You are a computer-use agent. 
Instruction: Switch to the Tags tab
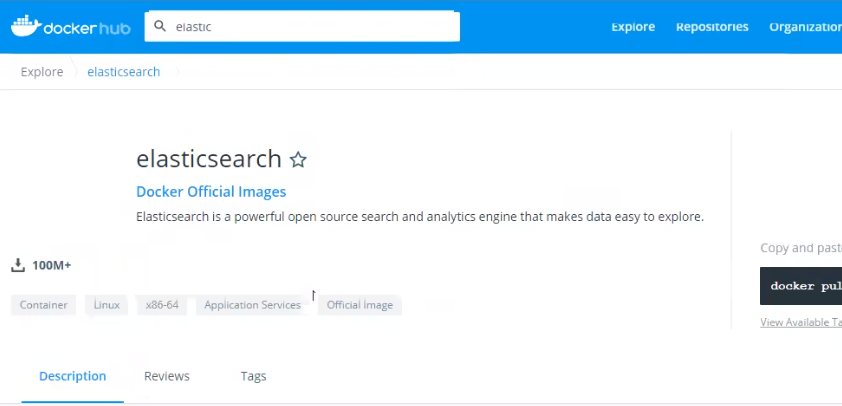(x=253, y=376)
